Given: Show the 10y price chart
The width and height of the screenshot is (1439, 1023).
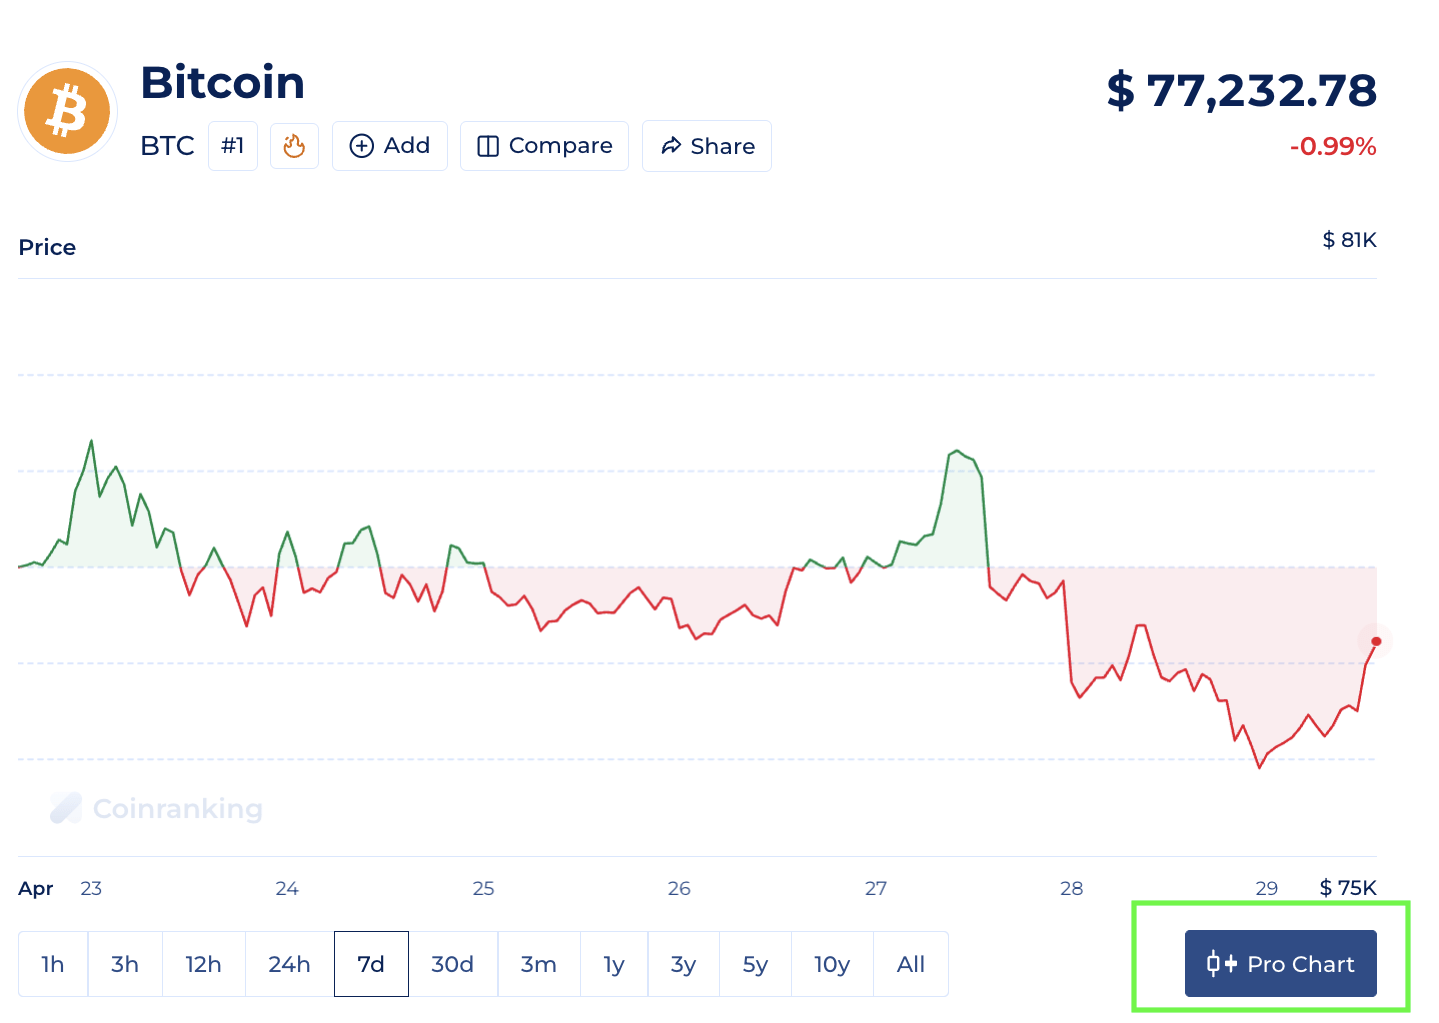Looking at the screenshot, I should (x=832, y=964).
